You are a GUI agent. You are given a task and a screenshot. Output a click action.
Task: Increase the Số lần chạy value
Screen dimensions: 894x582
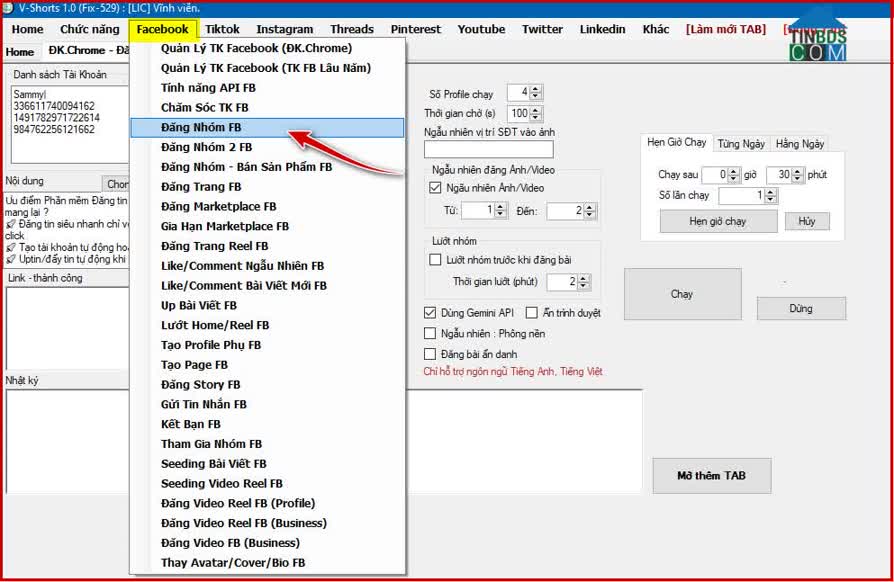(771, 193)
